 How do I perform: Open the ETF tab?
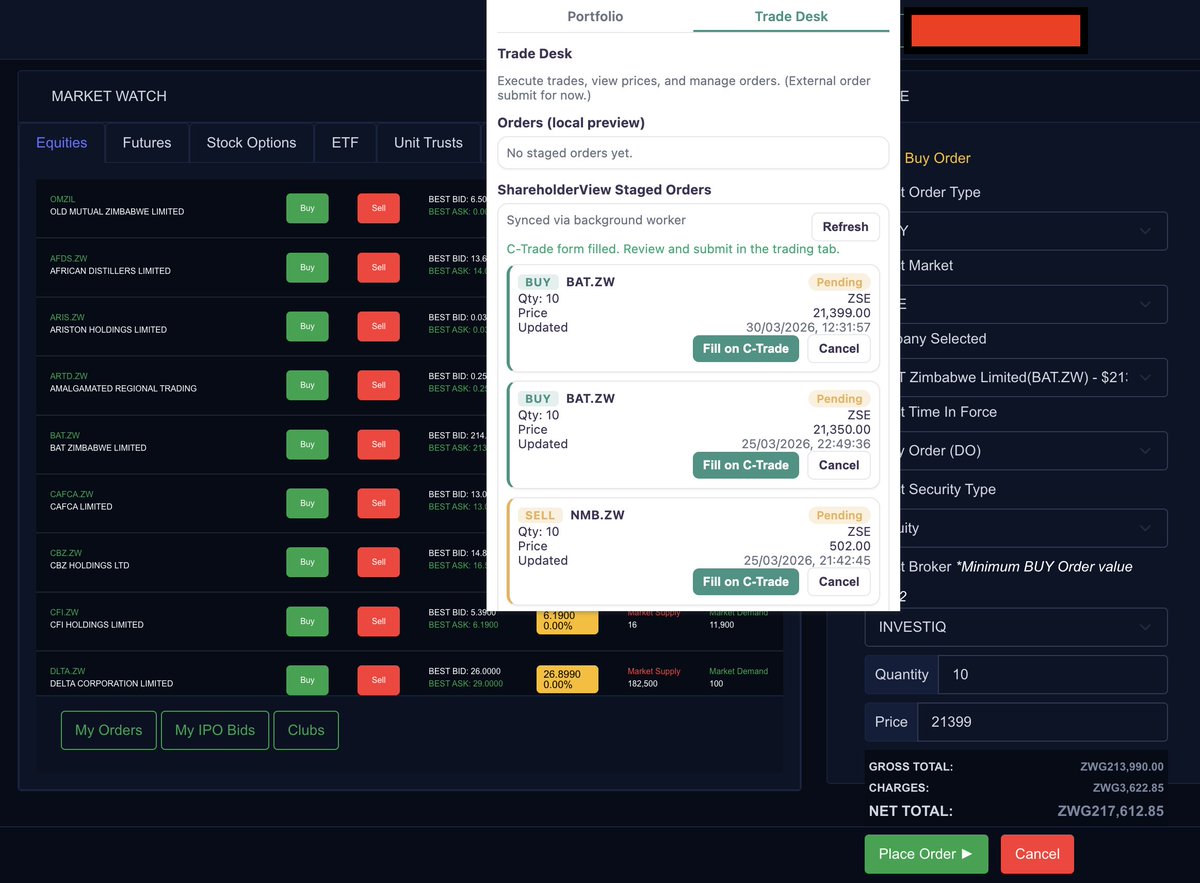[x=345, y=143]
